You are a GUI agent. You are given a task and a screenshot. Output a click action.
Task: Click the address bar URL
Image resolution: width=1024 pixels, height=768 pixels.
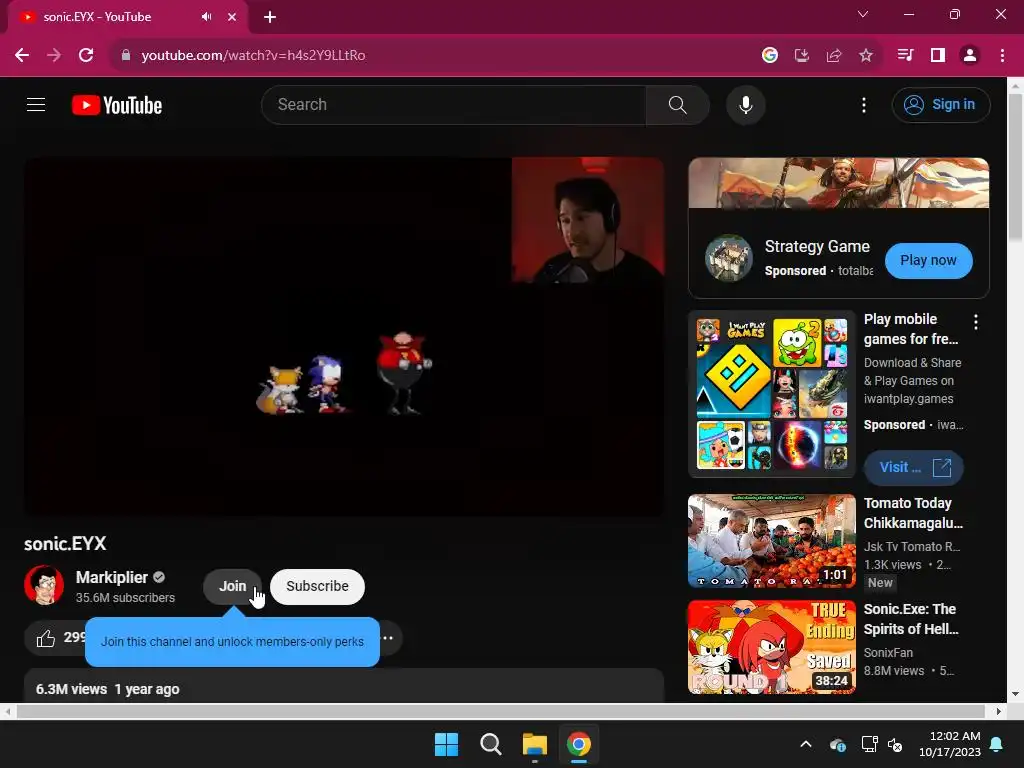[253, 56]
